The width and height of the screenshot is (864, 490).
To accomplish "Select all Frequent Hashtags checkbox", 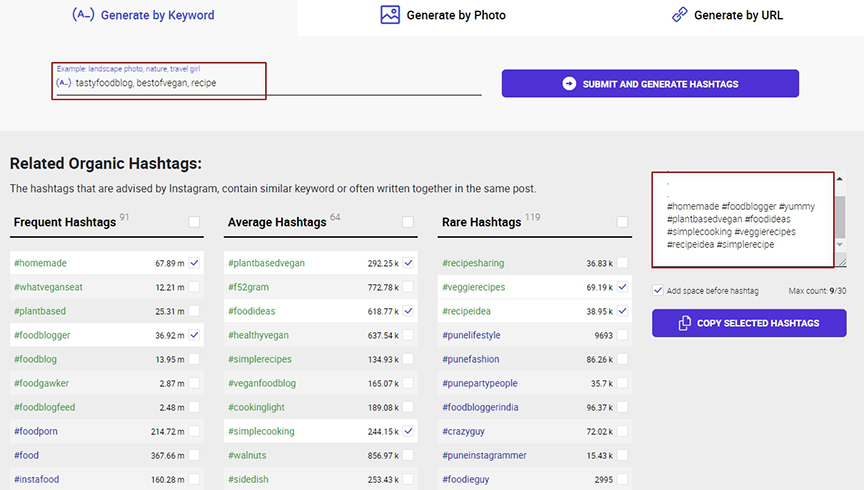I will [194, 222].
